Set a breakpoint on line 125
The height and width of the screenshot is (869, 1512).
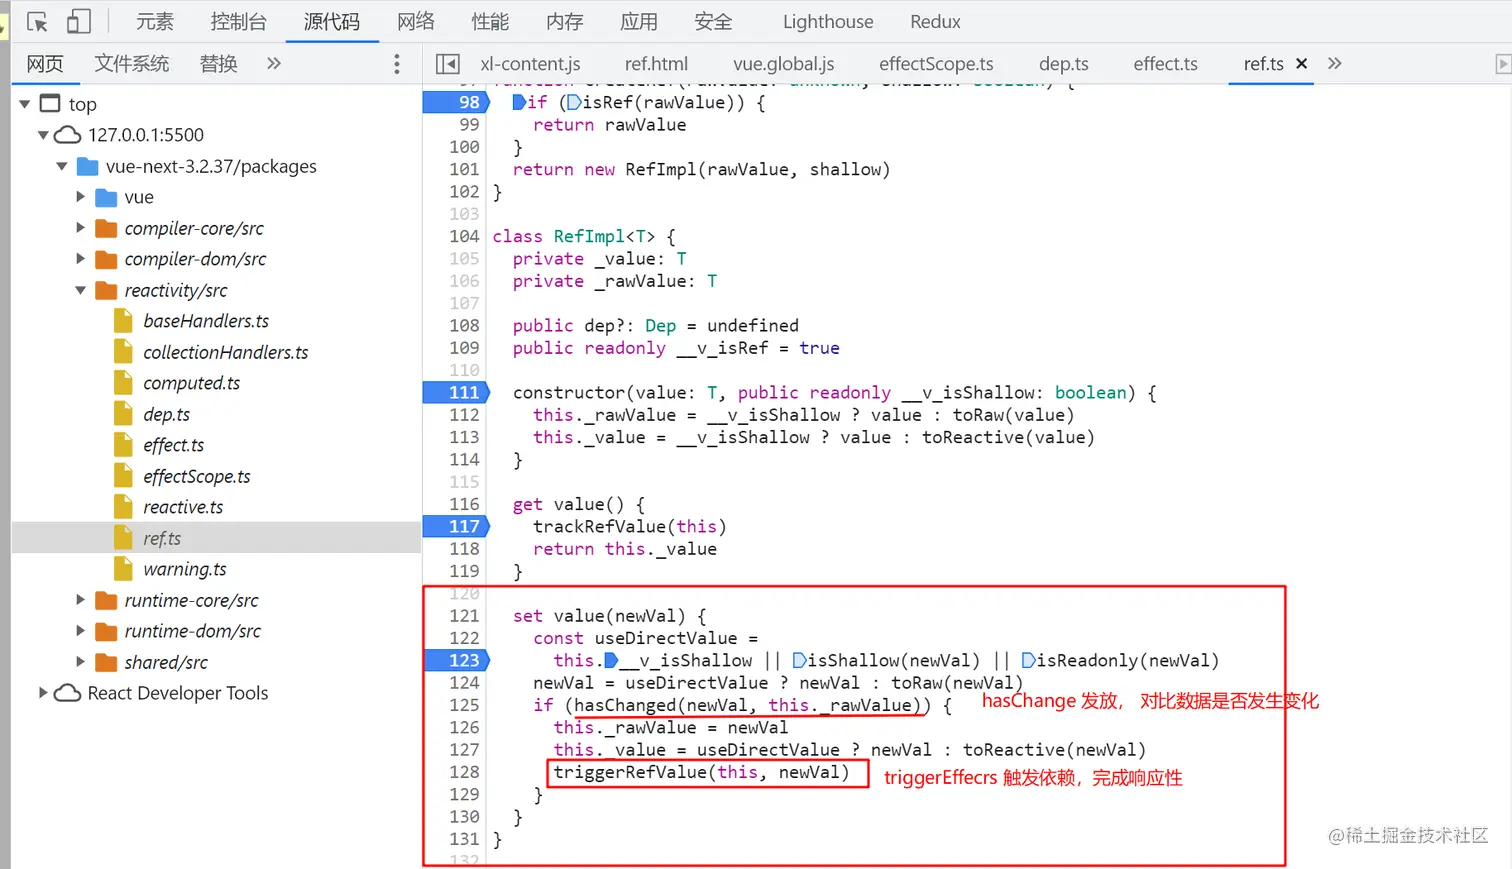464,705
